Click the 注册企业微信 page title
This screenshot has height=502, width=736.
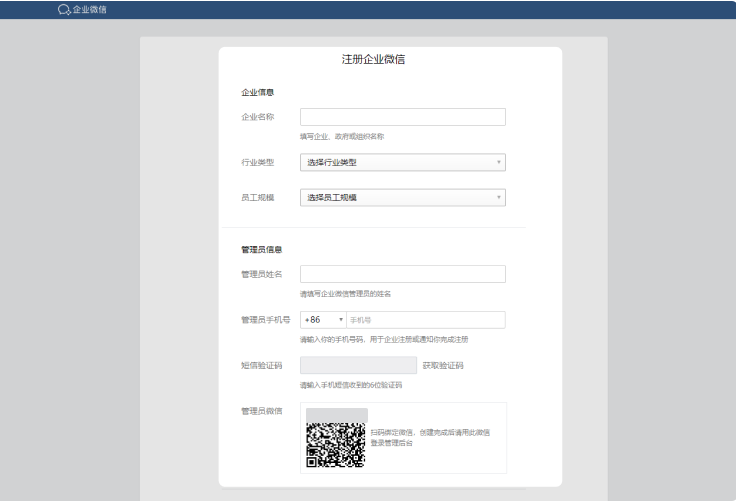[x=373, y=59]
